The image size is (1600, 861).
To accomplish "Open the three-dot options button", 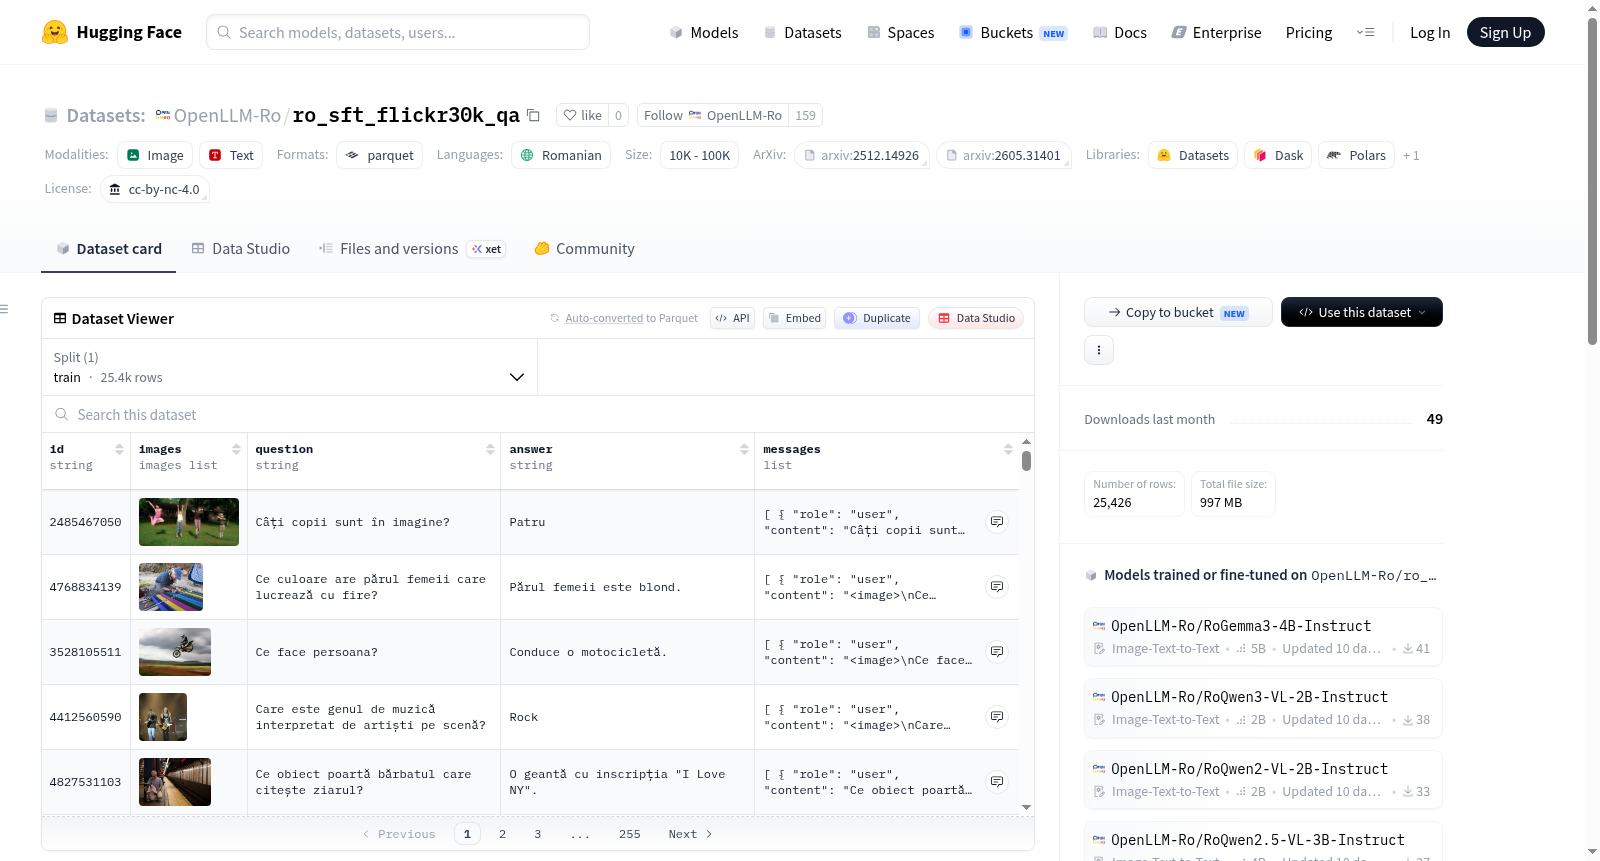I will (x=1099, y=350).
